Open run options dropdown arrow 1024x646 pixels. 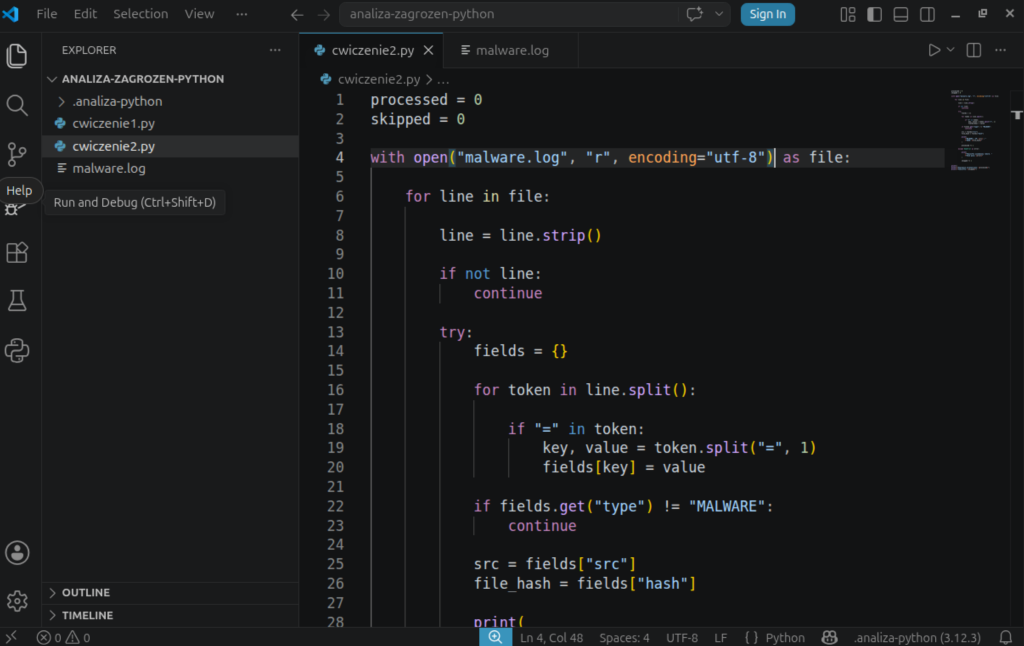[x=950, y=50]
